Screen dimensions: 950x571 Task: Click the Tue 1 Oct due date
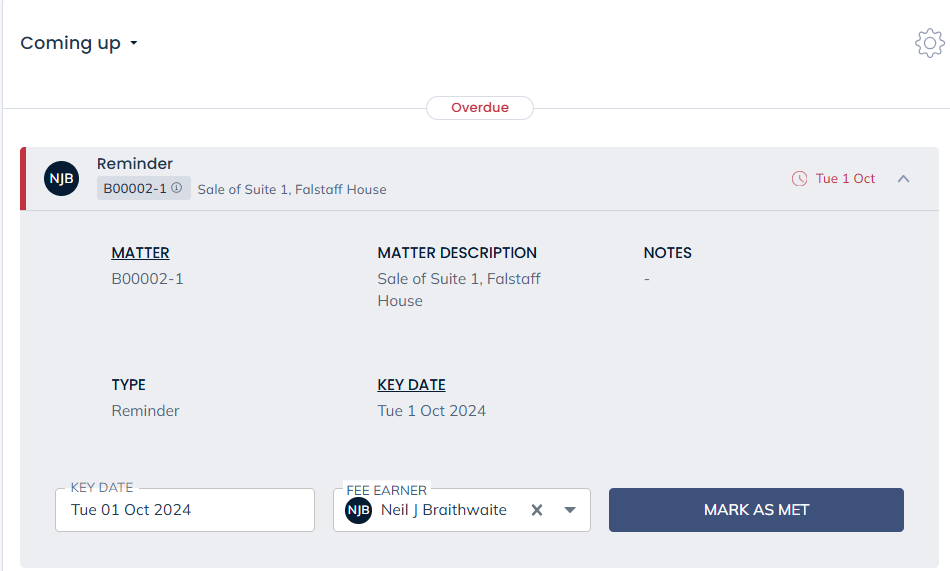(845, 179)
